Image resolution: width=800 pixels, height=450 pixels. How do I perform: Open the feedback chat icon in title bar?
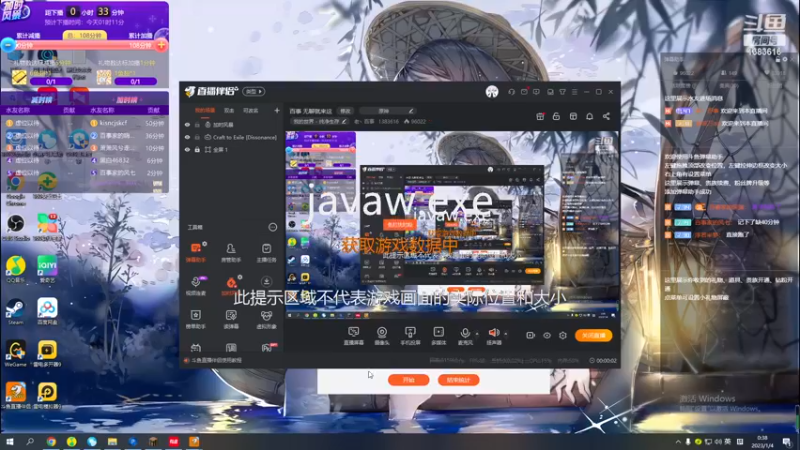pos(536,92)
